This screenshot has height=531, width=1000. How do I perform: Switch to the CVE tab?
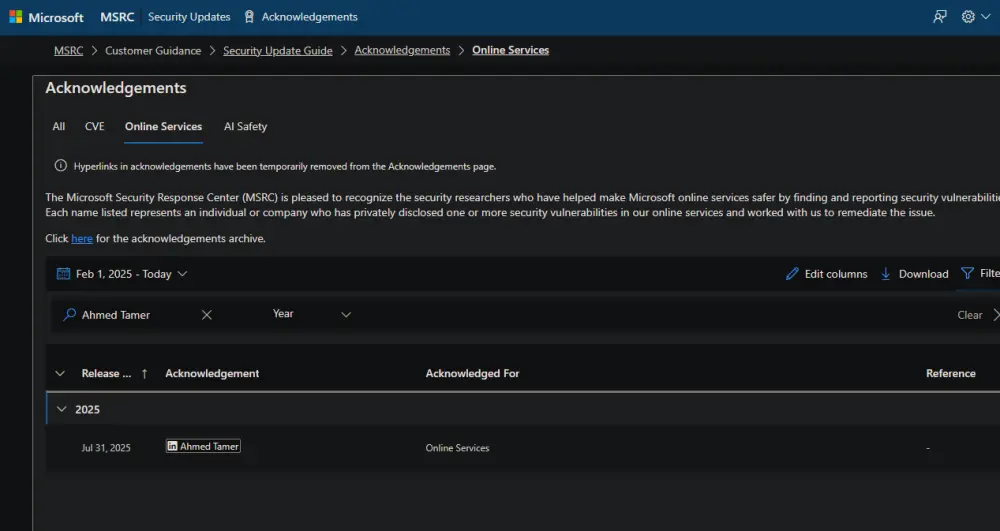tap(94, 126)
